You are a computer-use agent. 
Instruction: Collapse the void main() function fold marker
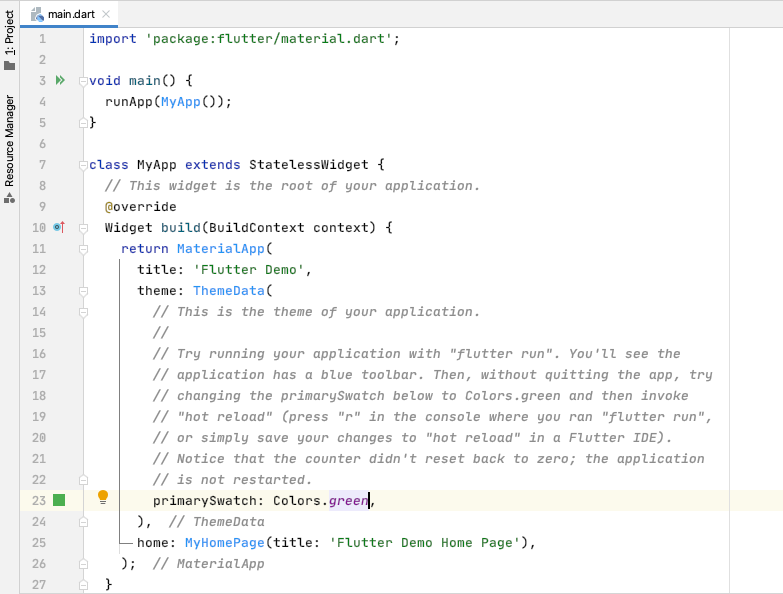point(84,81)
